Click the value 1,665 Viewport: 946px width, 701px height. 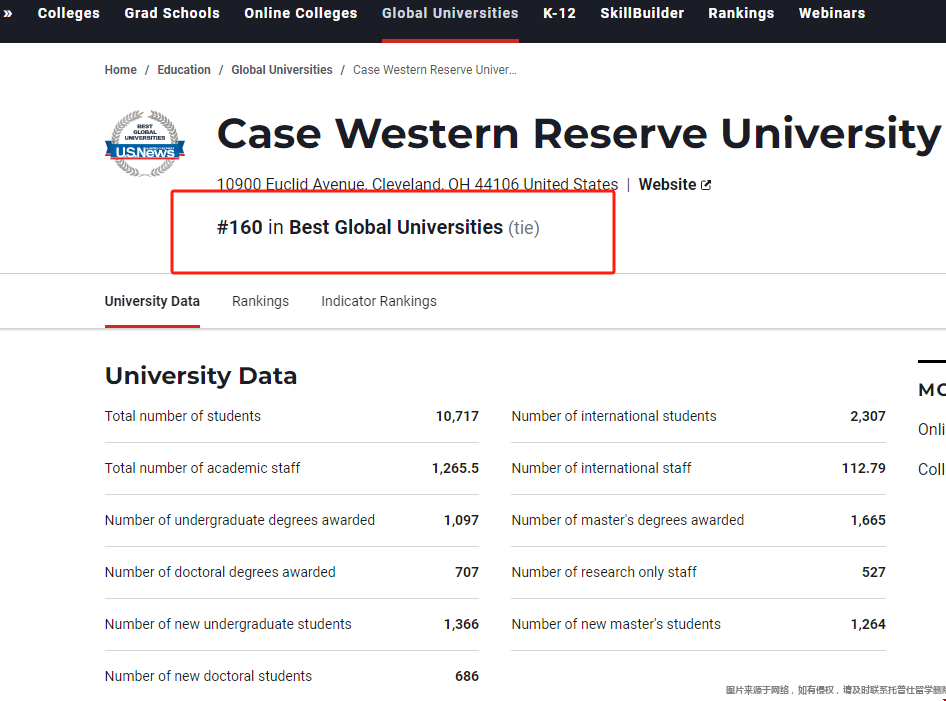click(x=868, y=520)
